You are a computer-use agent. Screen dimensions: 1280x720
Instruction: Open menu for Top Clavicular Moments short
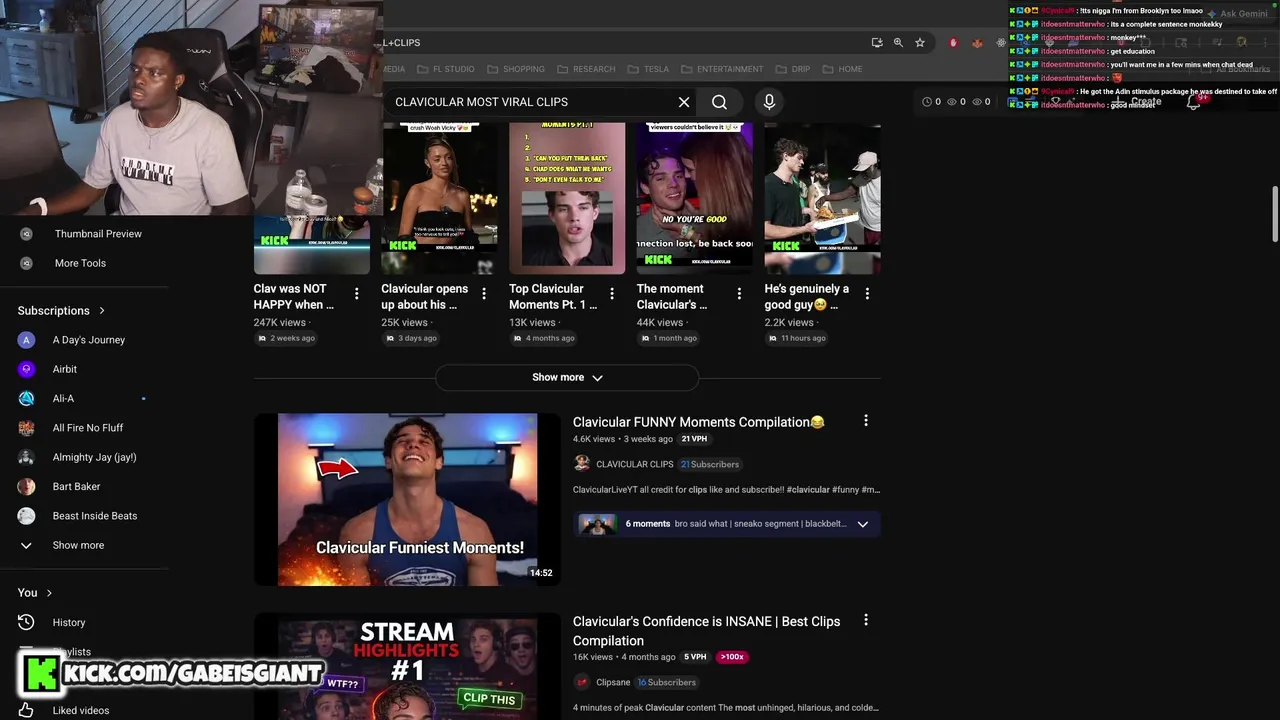click(x=612, y=294)
